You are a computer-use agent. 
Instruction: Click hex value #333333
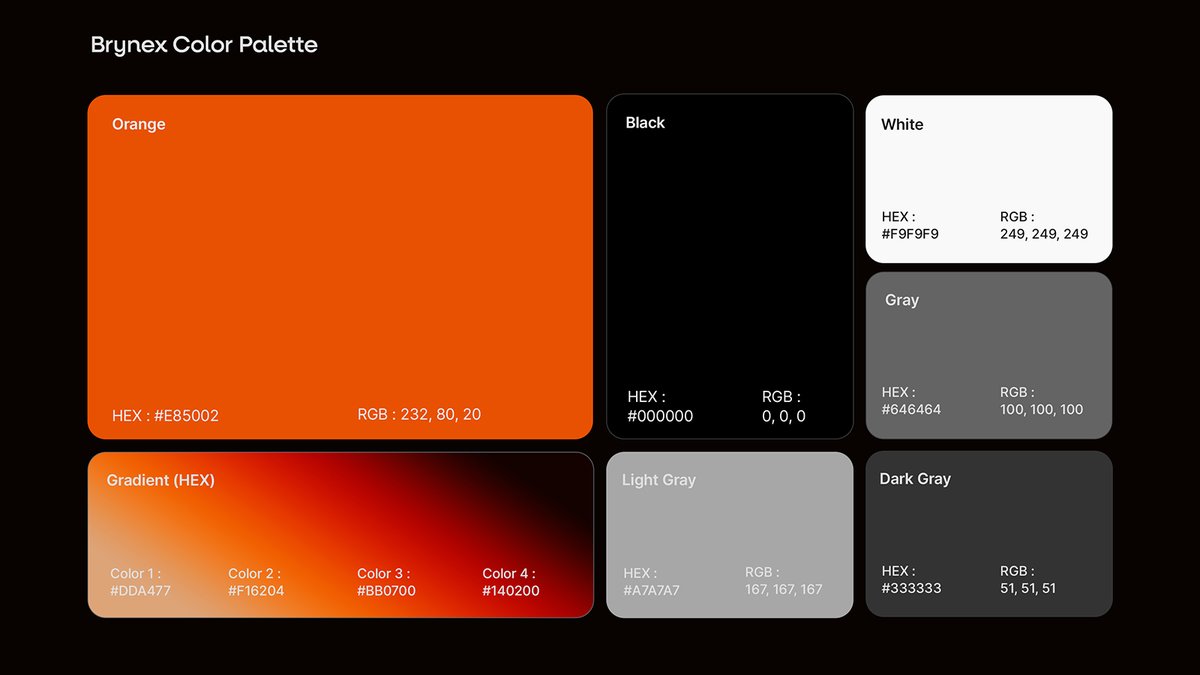click(911, 588)
